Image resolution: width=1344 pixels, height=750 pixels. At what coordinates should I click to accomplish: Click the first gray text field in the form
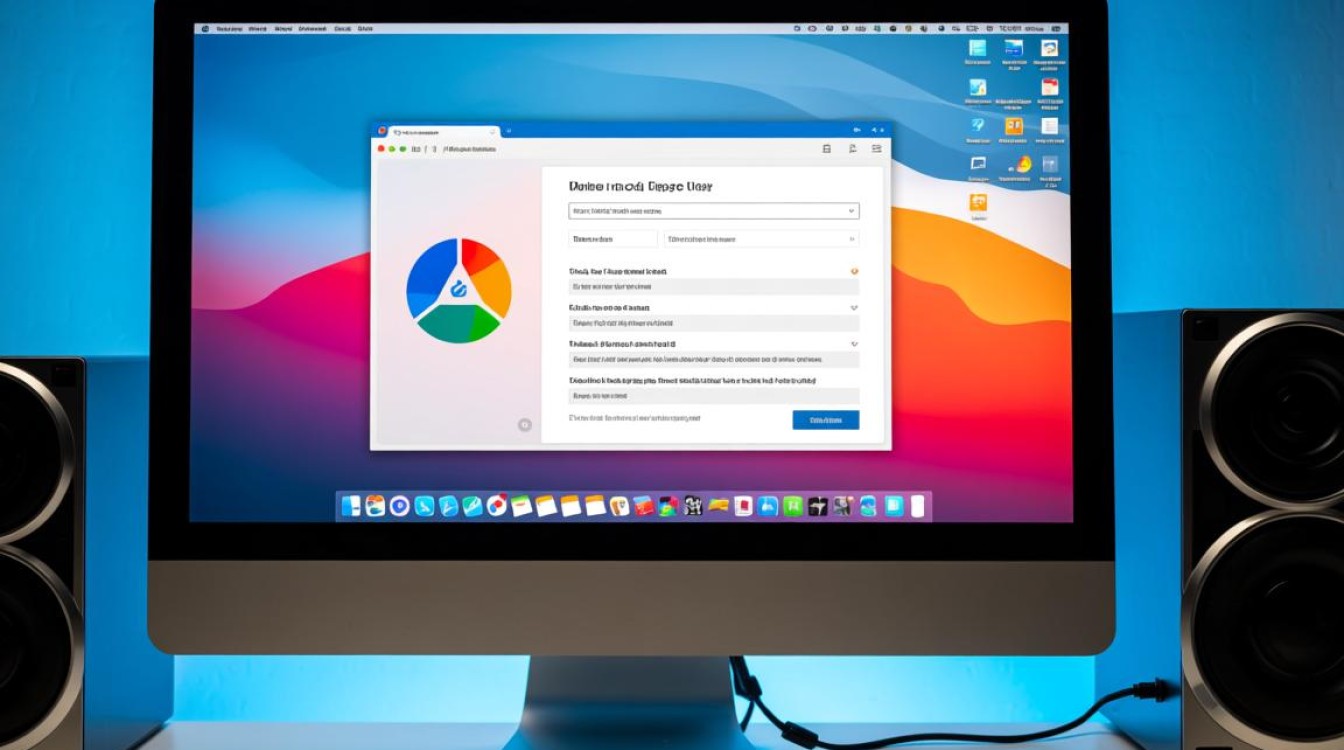click(x=713, y=287)
